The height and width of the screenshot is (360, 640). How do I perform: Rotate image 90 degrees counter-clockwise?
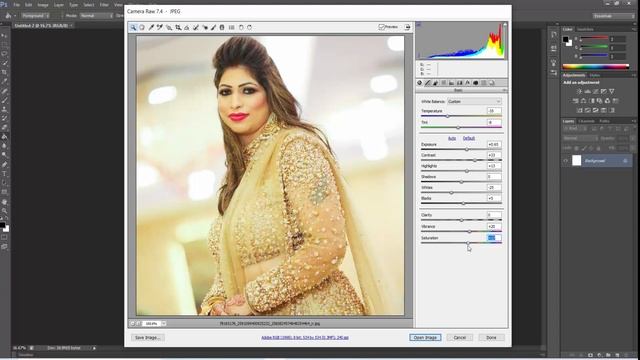241,27
